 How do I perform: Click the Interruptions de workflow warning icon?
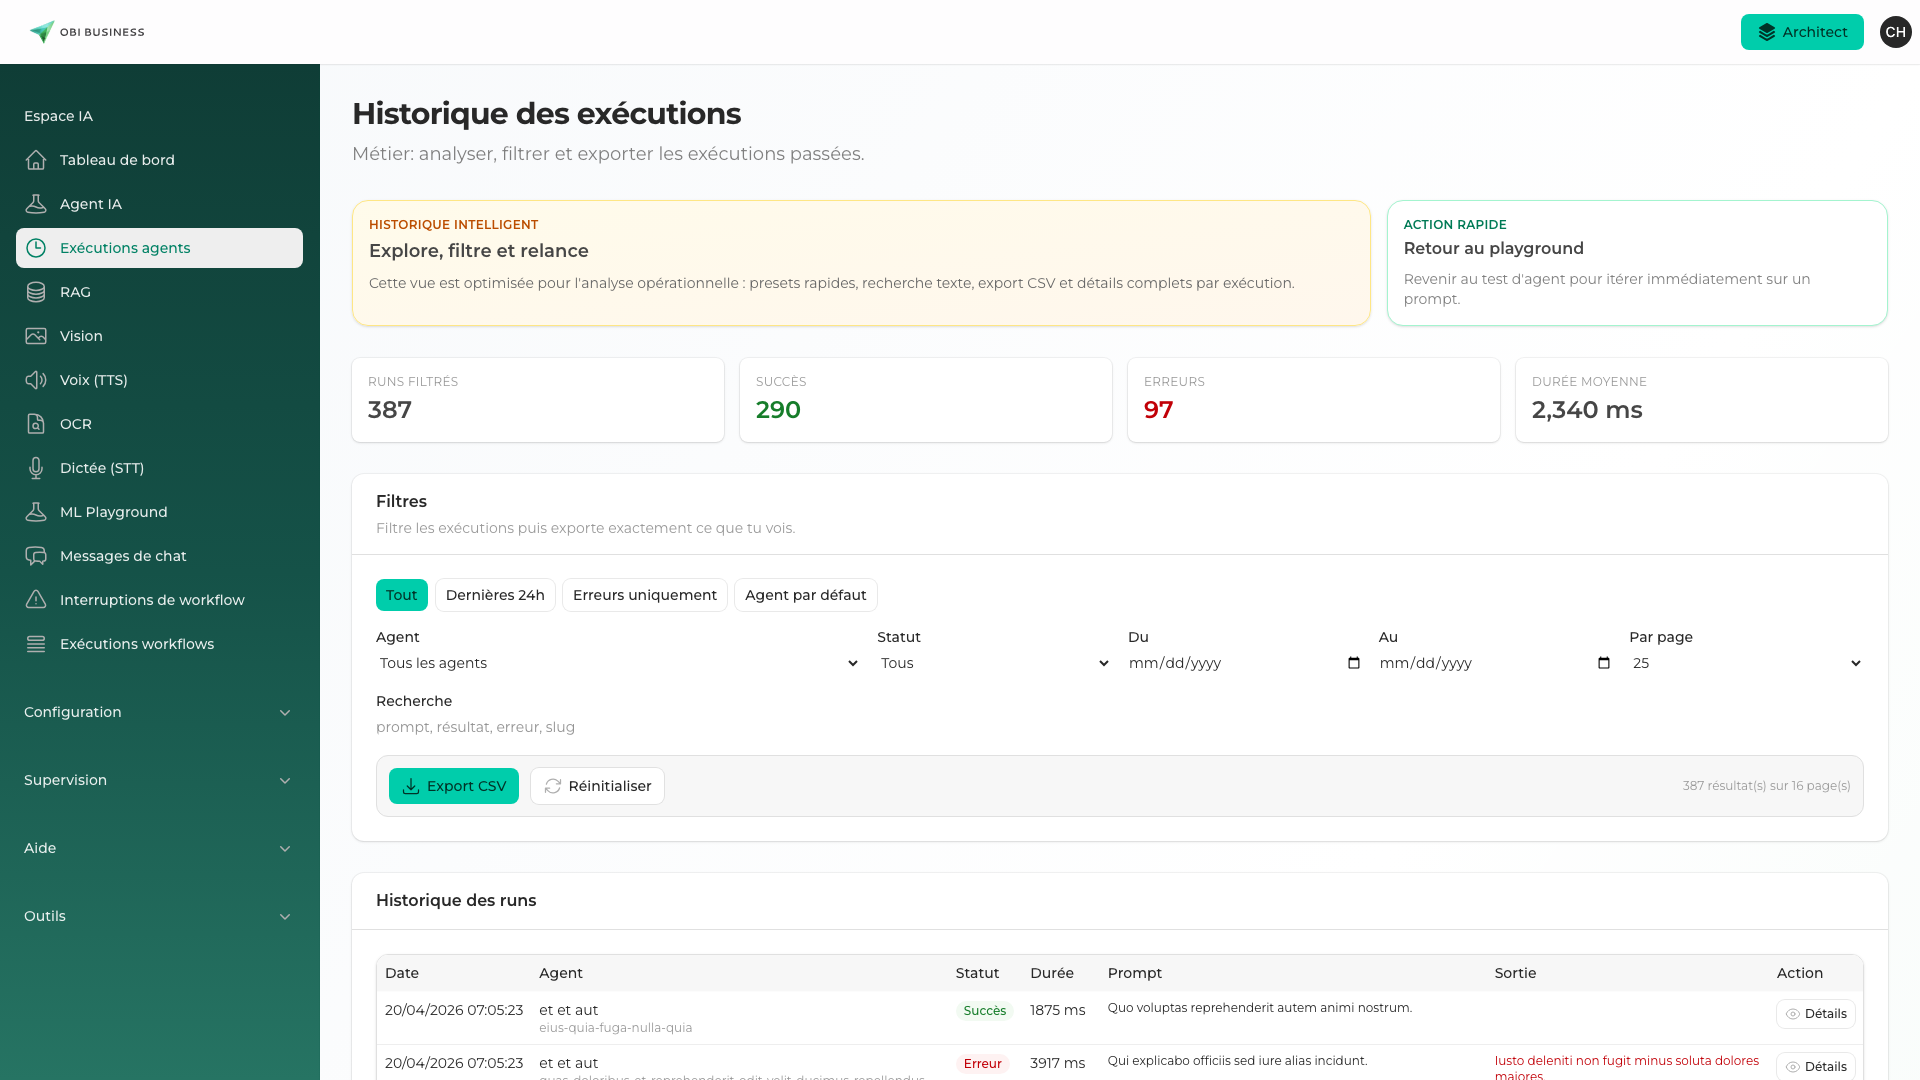(x=36, y=600)
